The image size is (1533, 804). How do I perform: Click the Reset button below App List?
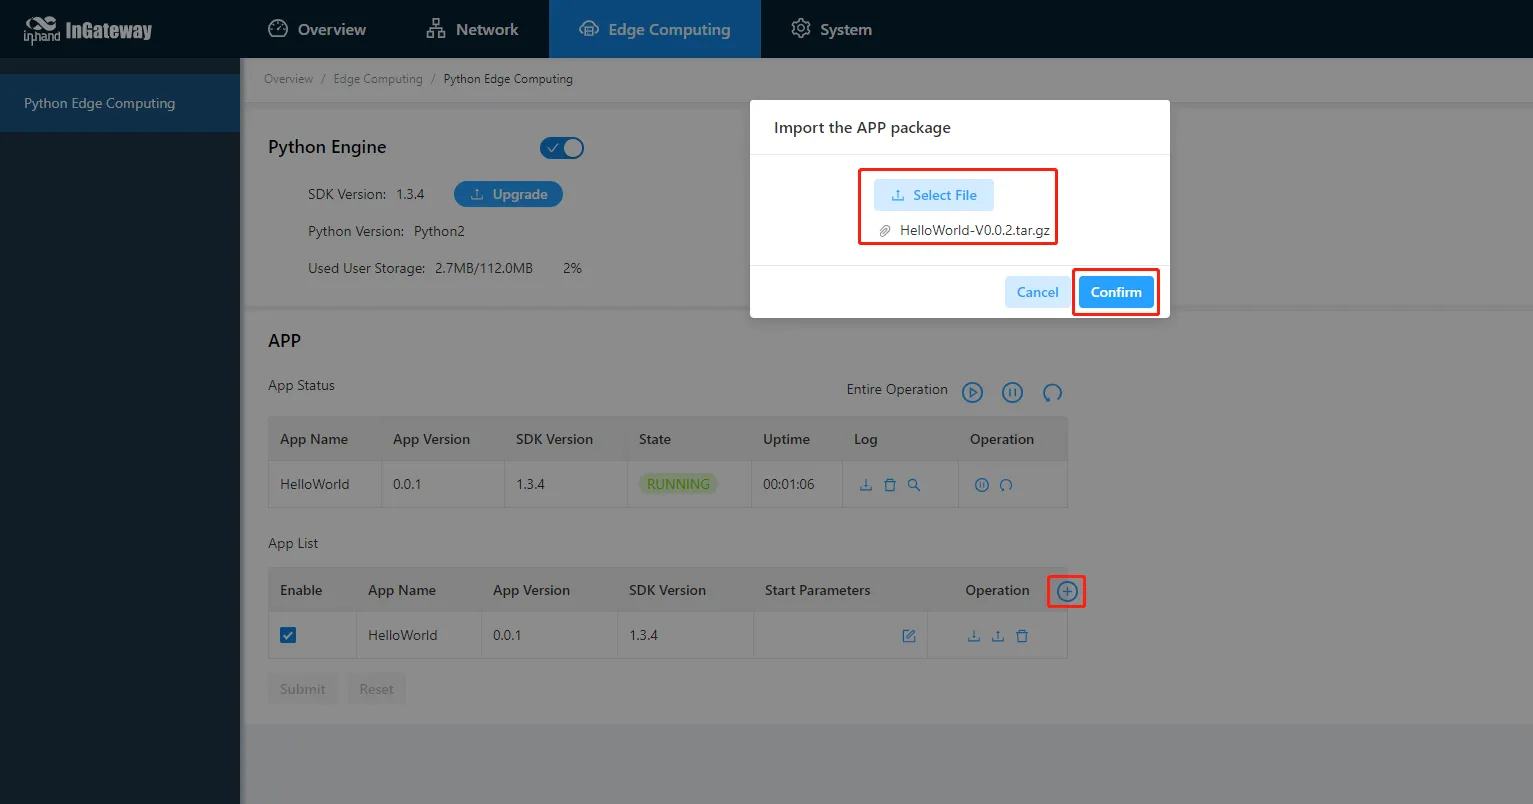click(x=377, y=689)
